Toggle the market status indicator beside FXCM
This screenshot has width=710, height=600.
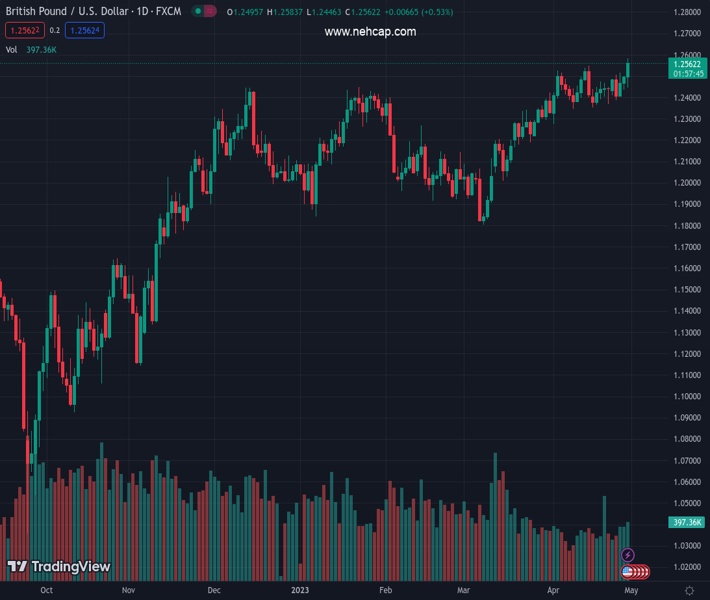click(x=204, y=12)
